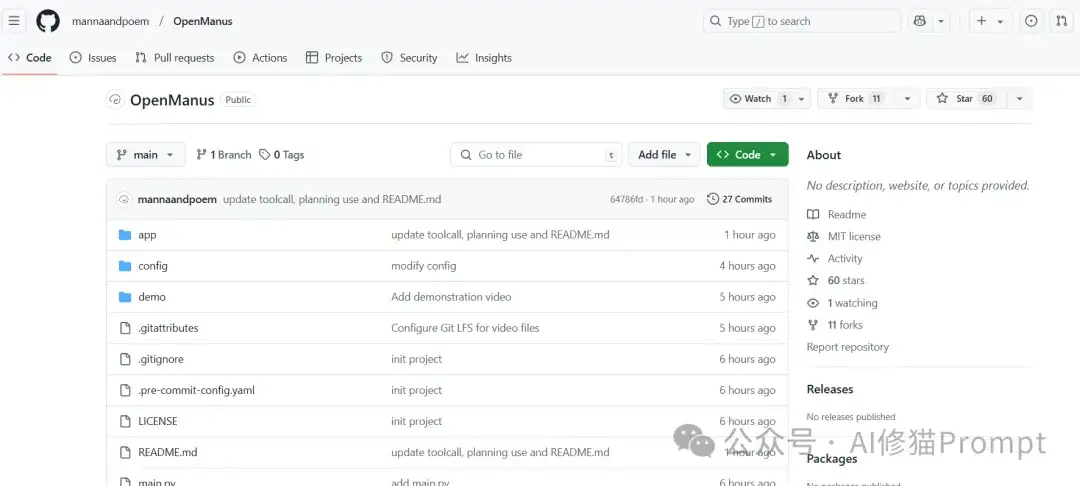Image resolution: width=1080 pixels, height=486 pixels.
Task: Open the Add file dropdown
Action: pos(664,155)
